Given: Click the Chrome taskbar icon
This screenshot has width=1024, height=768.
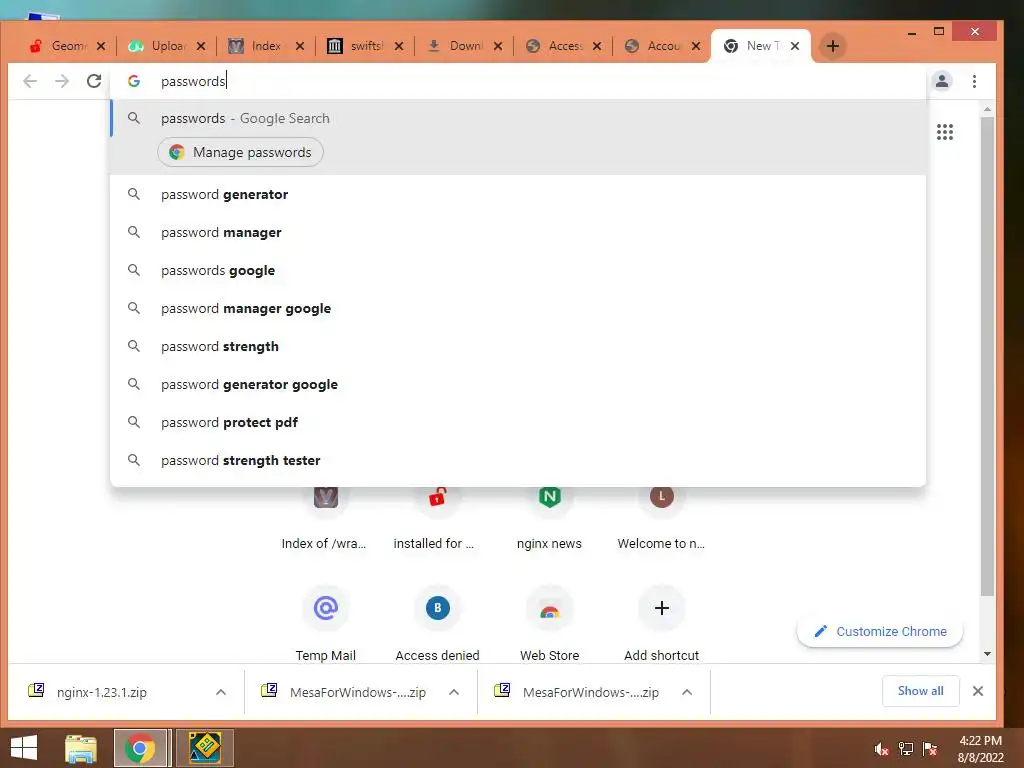Looking at the screenshot, I should 140,748.
